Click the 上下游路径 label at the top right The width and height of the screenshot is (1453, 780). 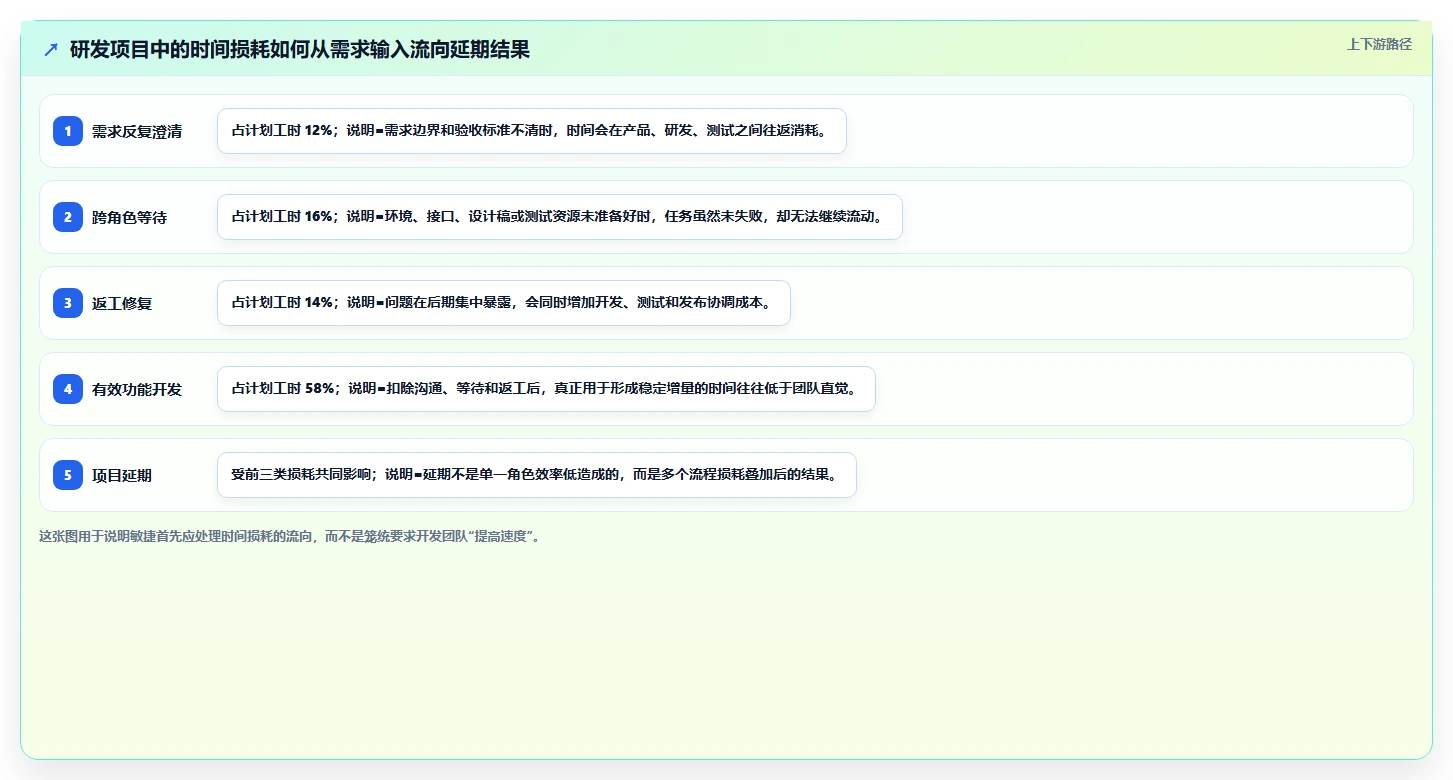(1379, 44)
